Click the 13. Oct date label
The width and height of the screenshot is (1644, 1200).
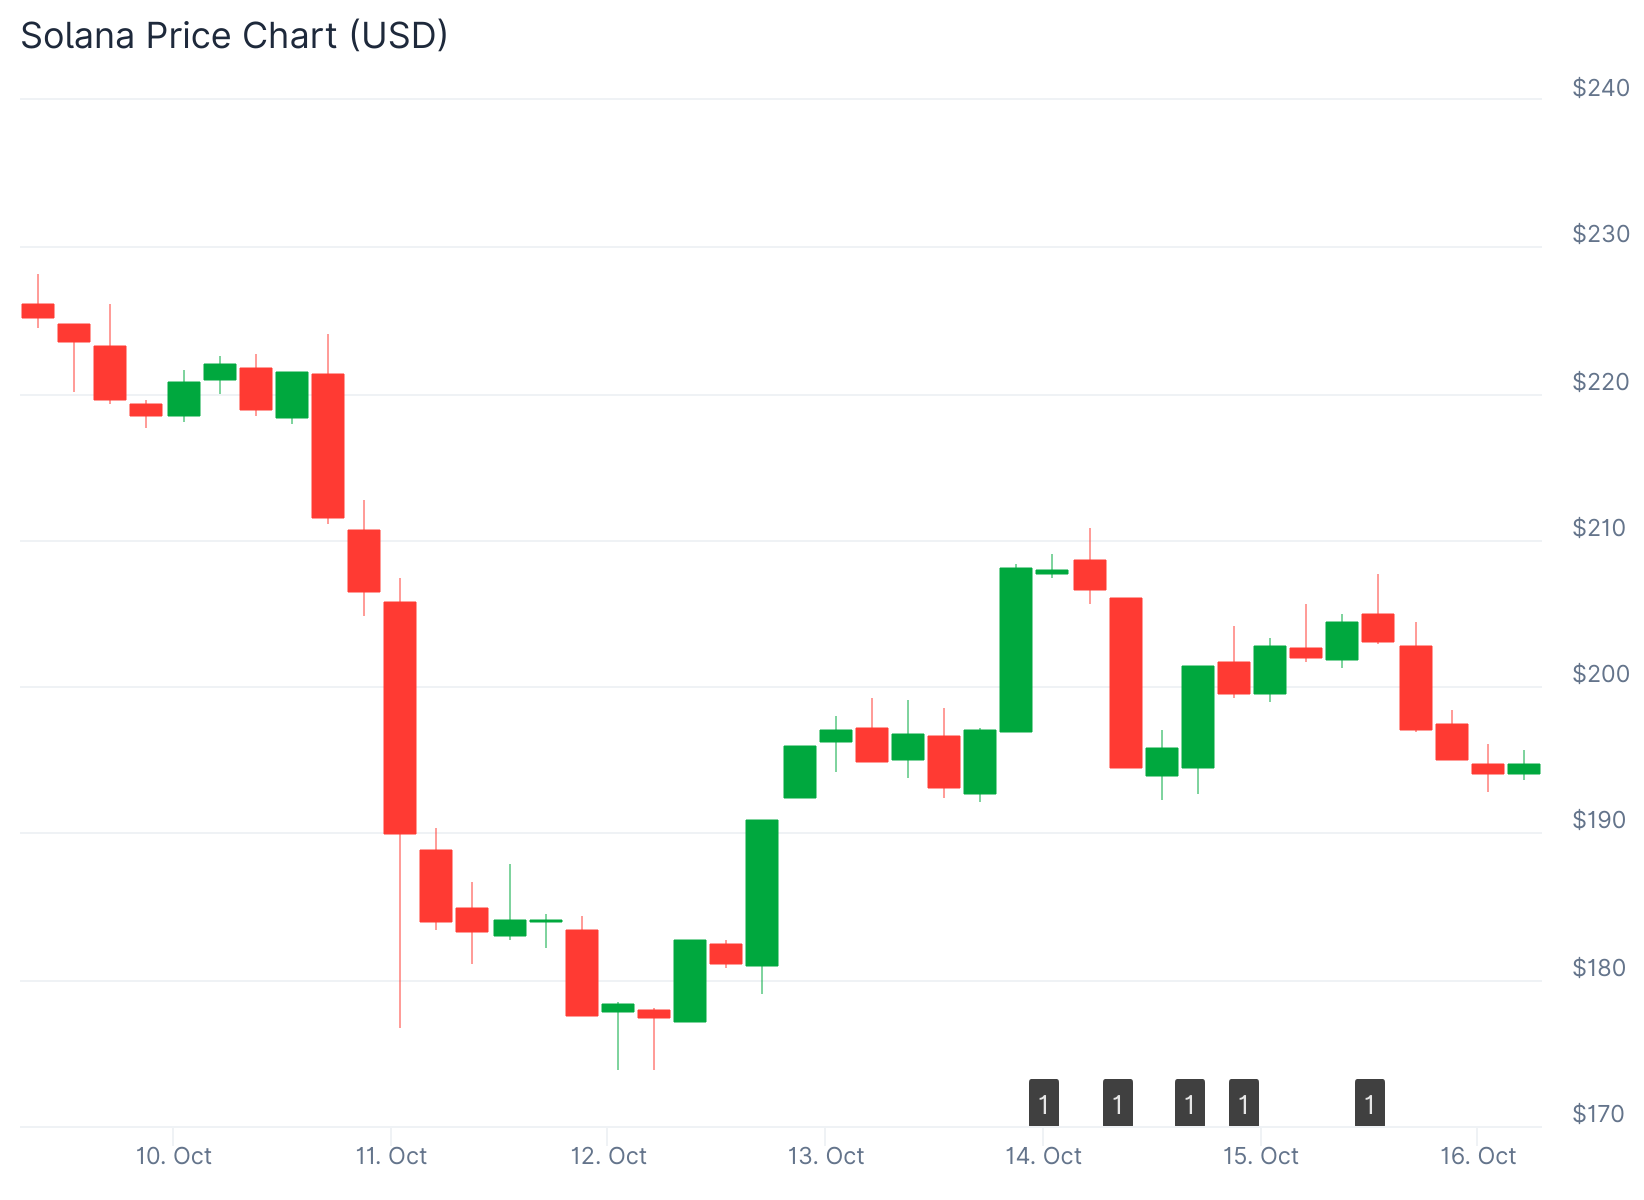pyautogui.click(x=825, y=1157)
